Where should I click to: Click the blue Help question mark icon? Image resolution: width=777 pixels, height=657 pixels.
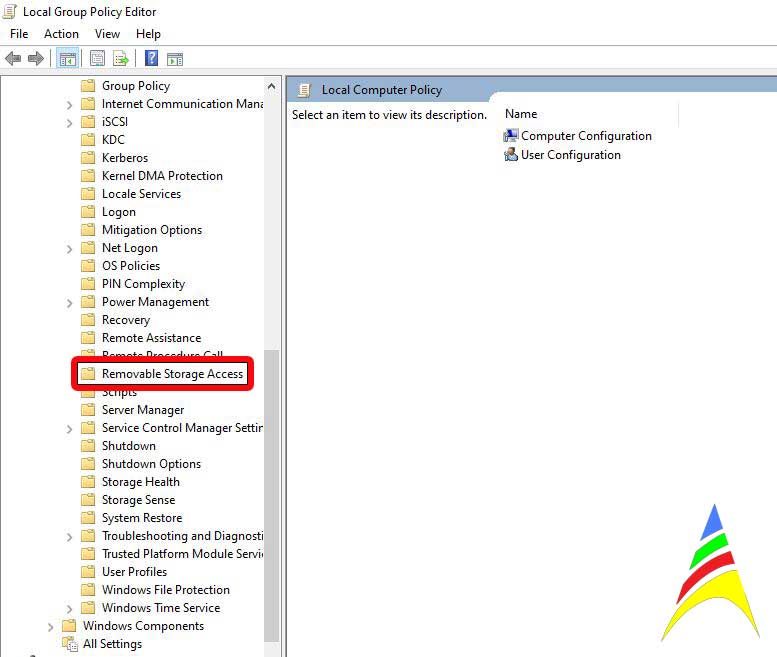[x=151, y=58]
